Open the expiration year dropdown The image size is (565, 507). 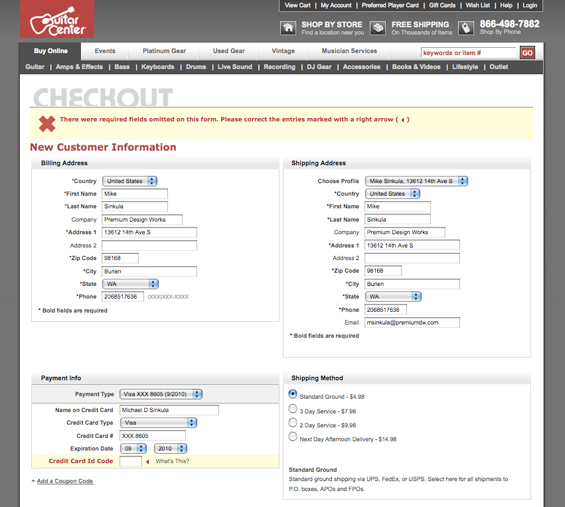pyautogui.click(x=171, y=449)
